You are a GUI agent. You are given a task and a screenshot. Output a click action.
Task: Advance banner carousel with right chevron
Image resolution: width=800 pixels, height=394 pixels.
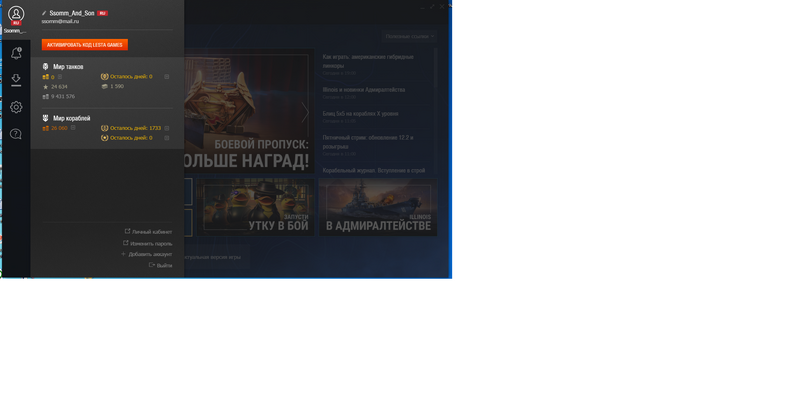tap(305, 113)
